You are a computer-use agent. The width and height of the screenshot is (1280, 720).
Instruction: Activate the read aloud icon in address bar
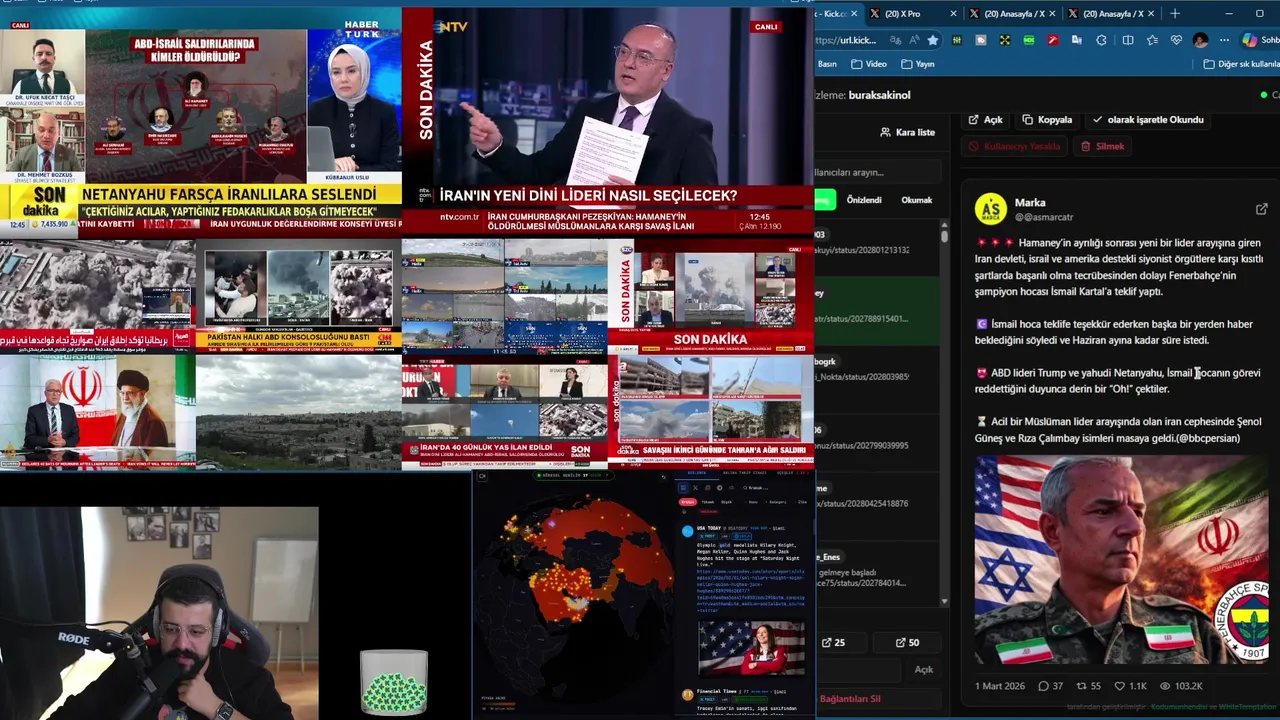pos(914,40)
